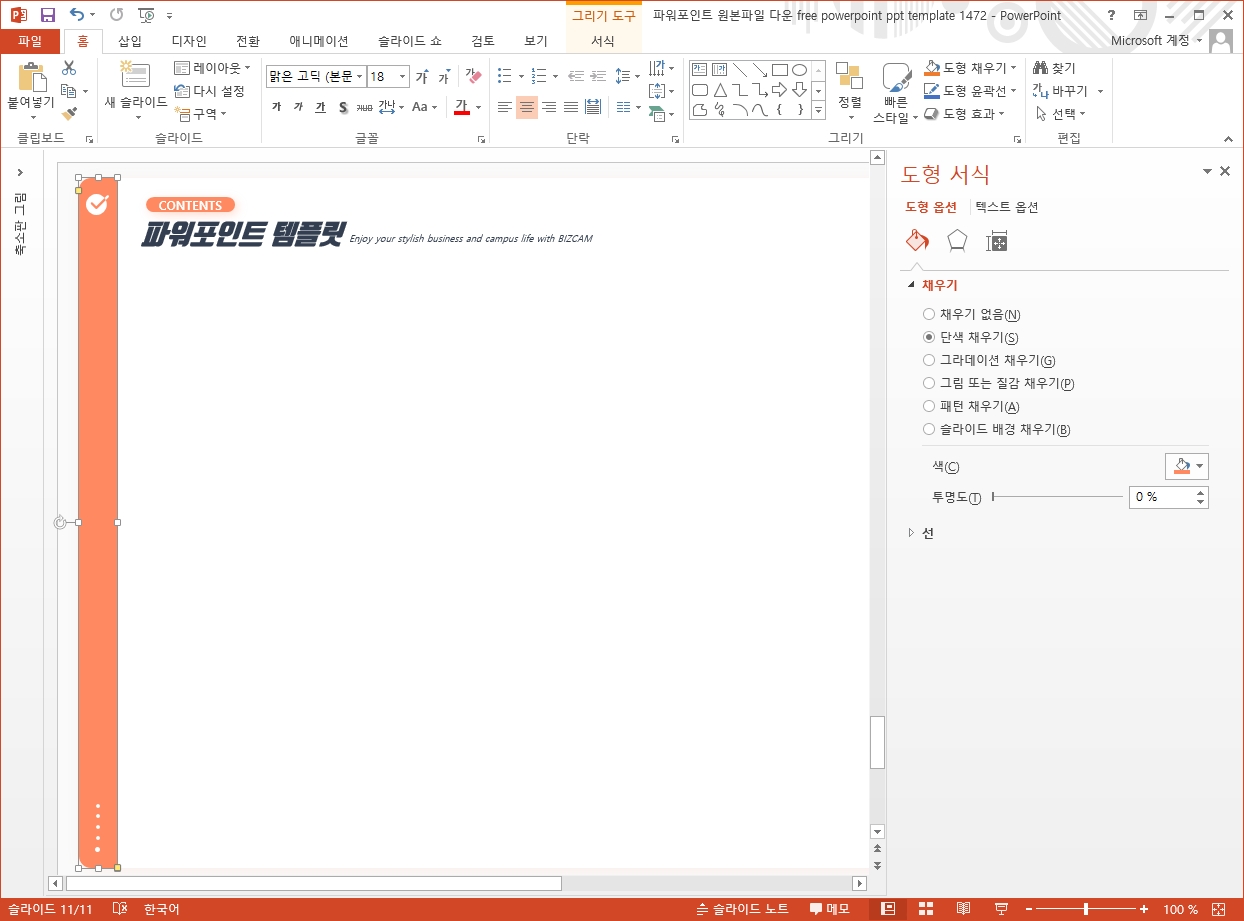Select the Format Painter brush icon

point(69,114)
